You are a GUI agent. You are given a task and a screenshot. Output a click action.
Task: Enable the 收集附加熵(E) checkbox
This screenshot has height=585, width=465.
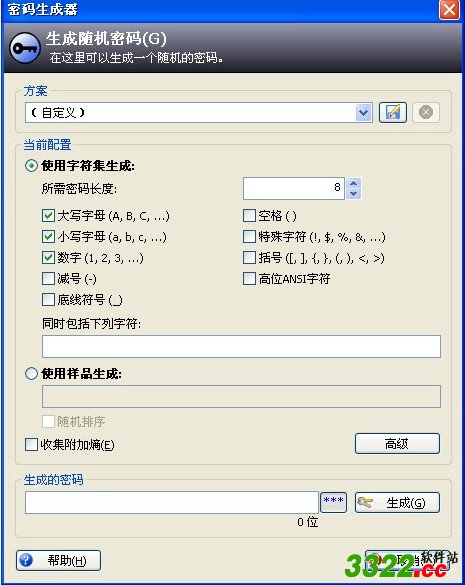click(x=31, y=444)
